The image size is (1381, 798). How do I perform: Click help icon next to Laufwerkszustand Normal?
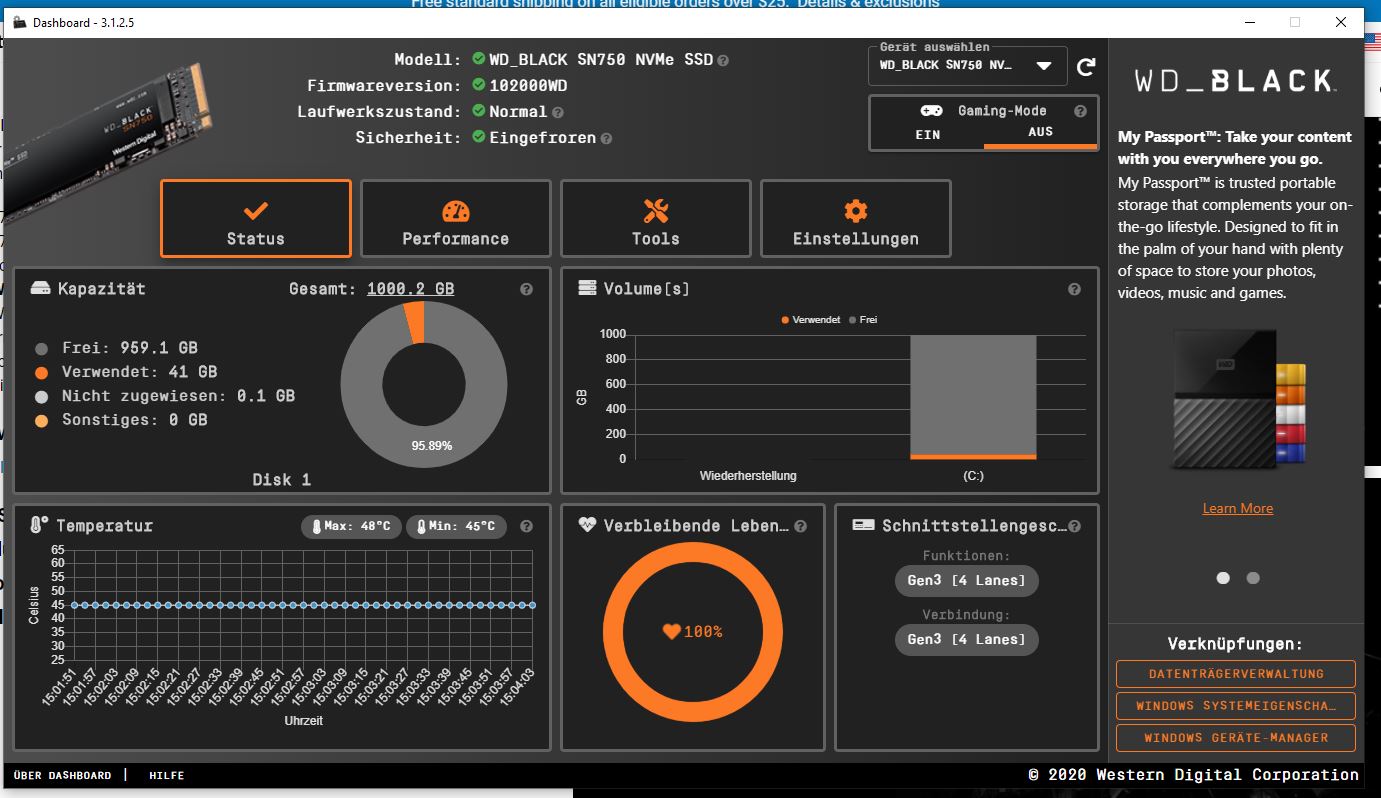[558, 113]
